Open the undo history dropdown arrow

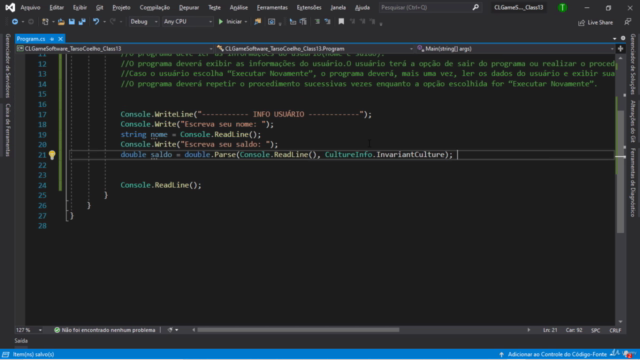(104, 22)
